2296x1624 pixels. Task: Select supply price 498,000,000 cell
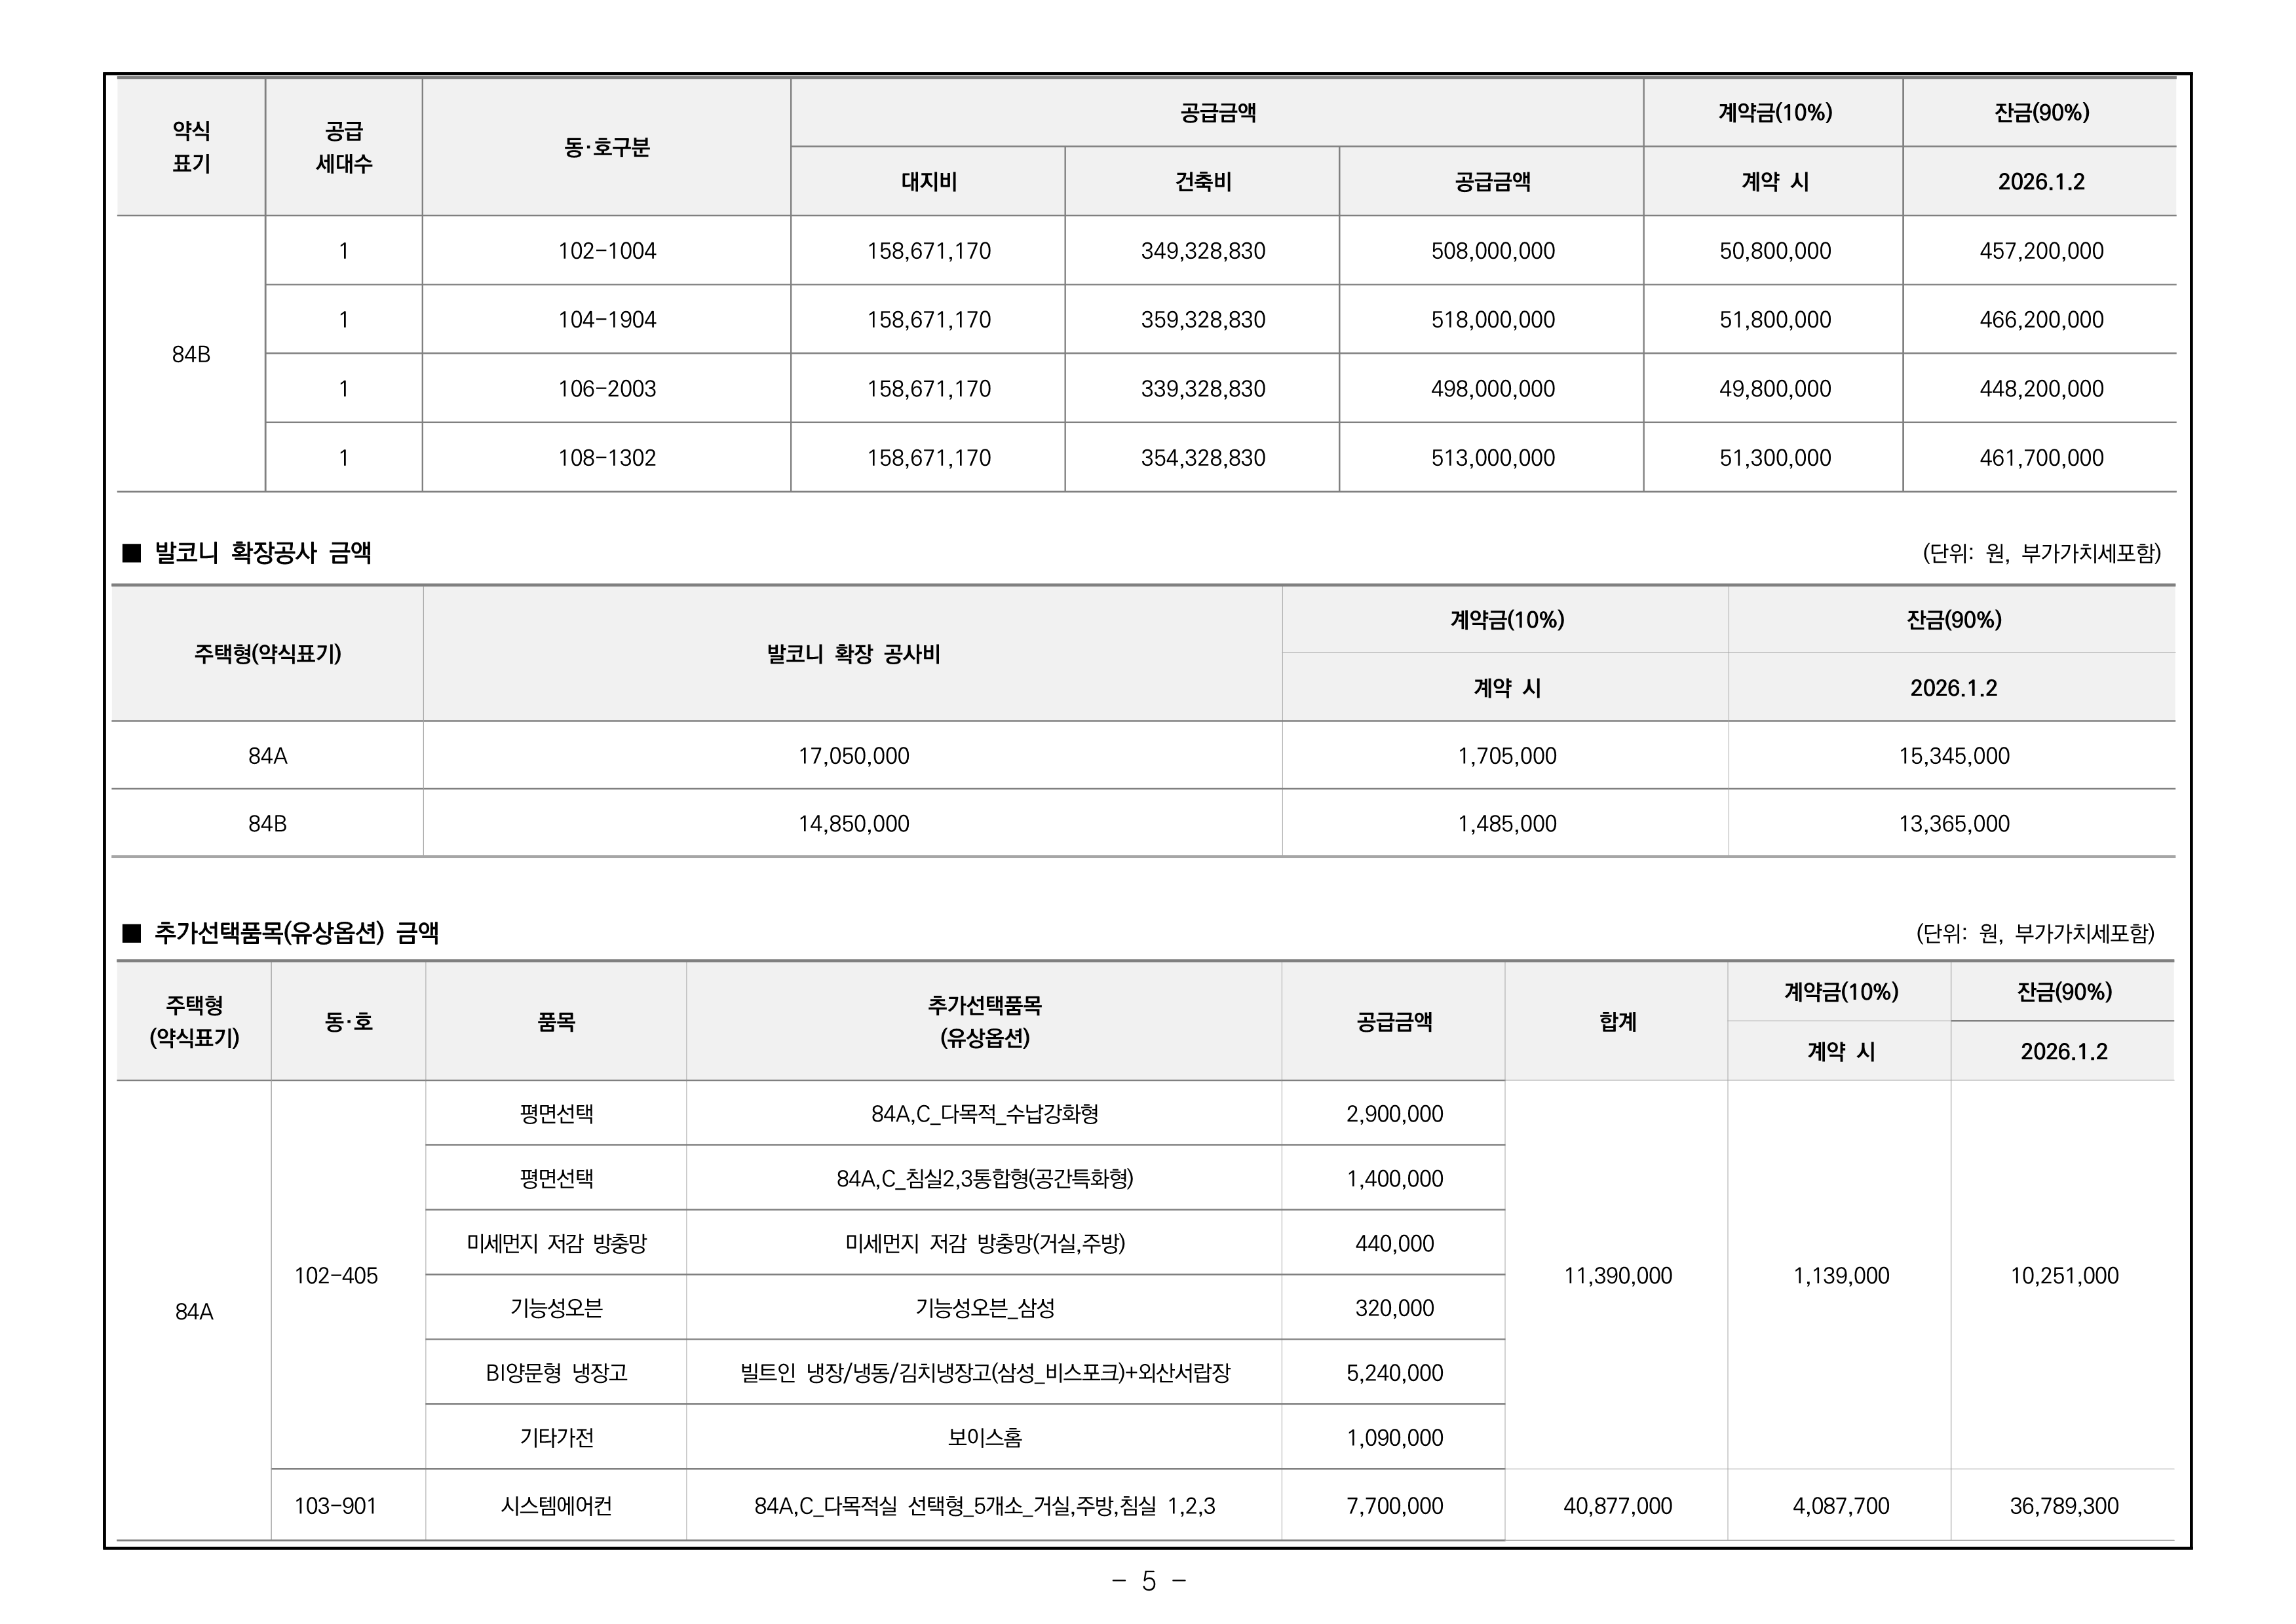[x=1492, y=389]
